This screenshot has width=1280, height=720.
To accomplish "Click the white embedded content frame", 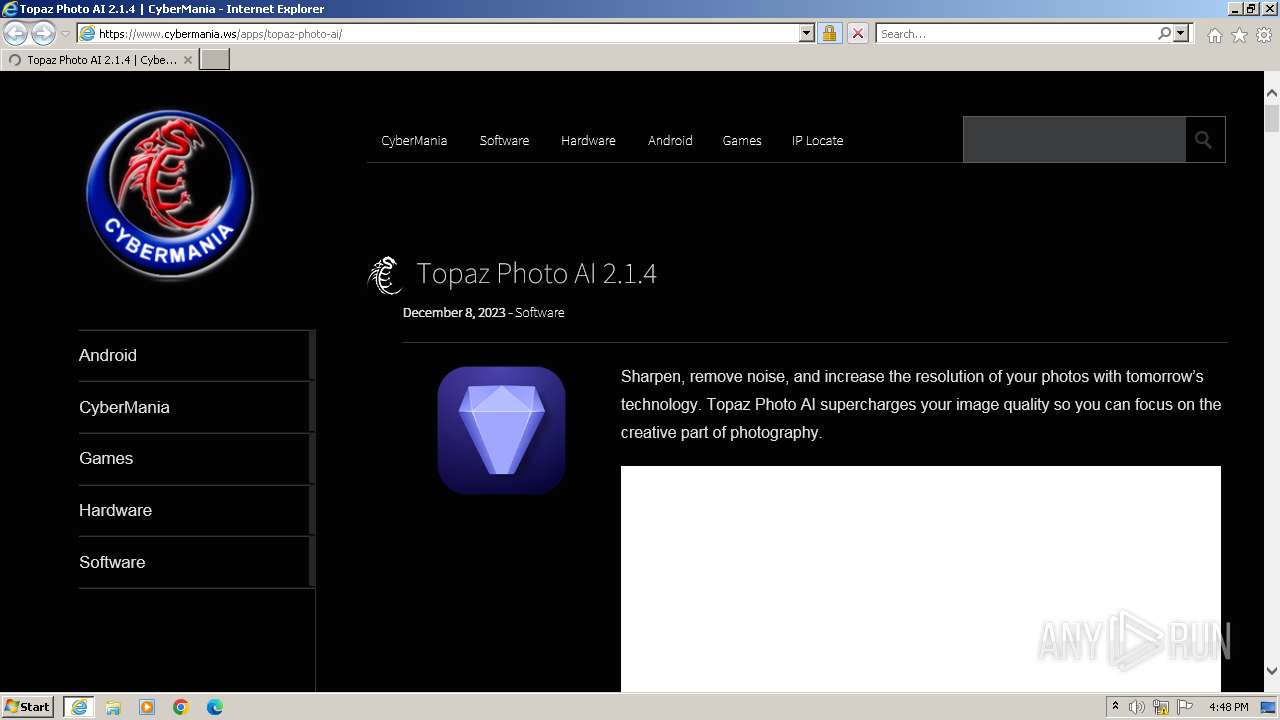I will pyautogui.click(x=920, y=578).
